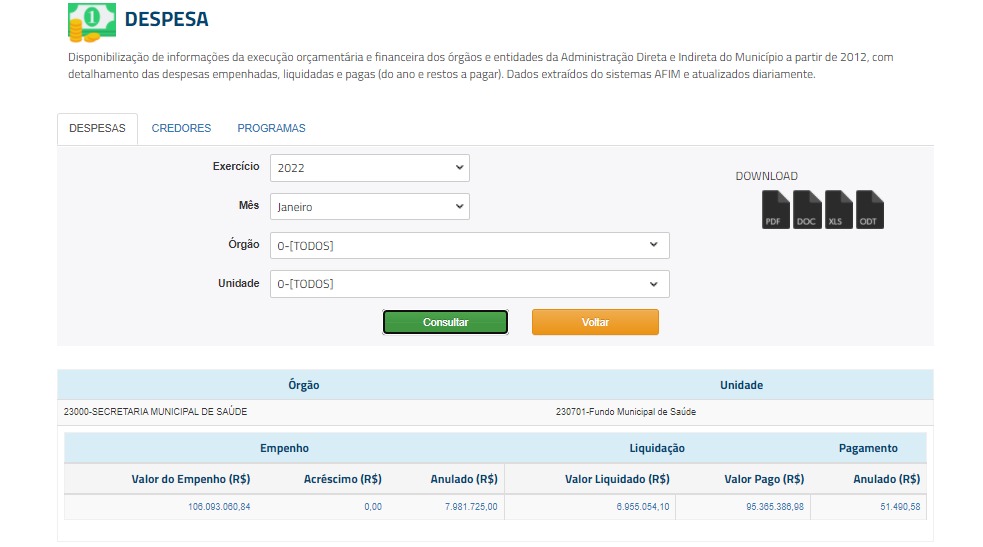Open the Exercício year dropdown
Viewport: 983px width, 547px height.
click(x=369, y=168)
